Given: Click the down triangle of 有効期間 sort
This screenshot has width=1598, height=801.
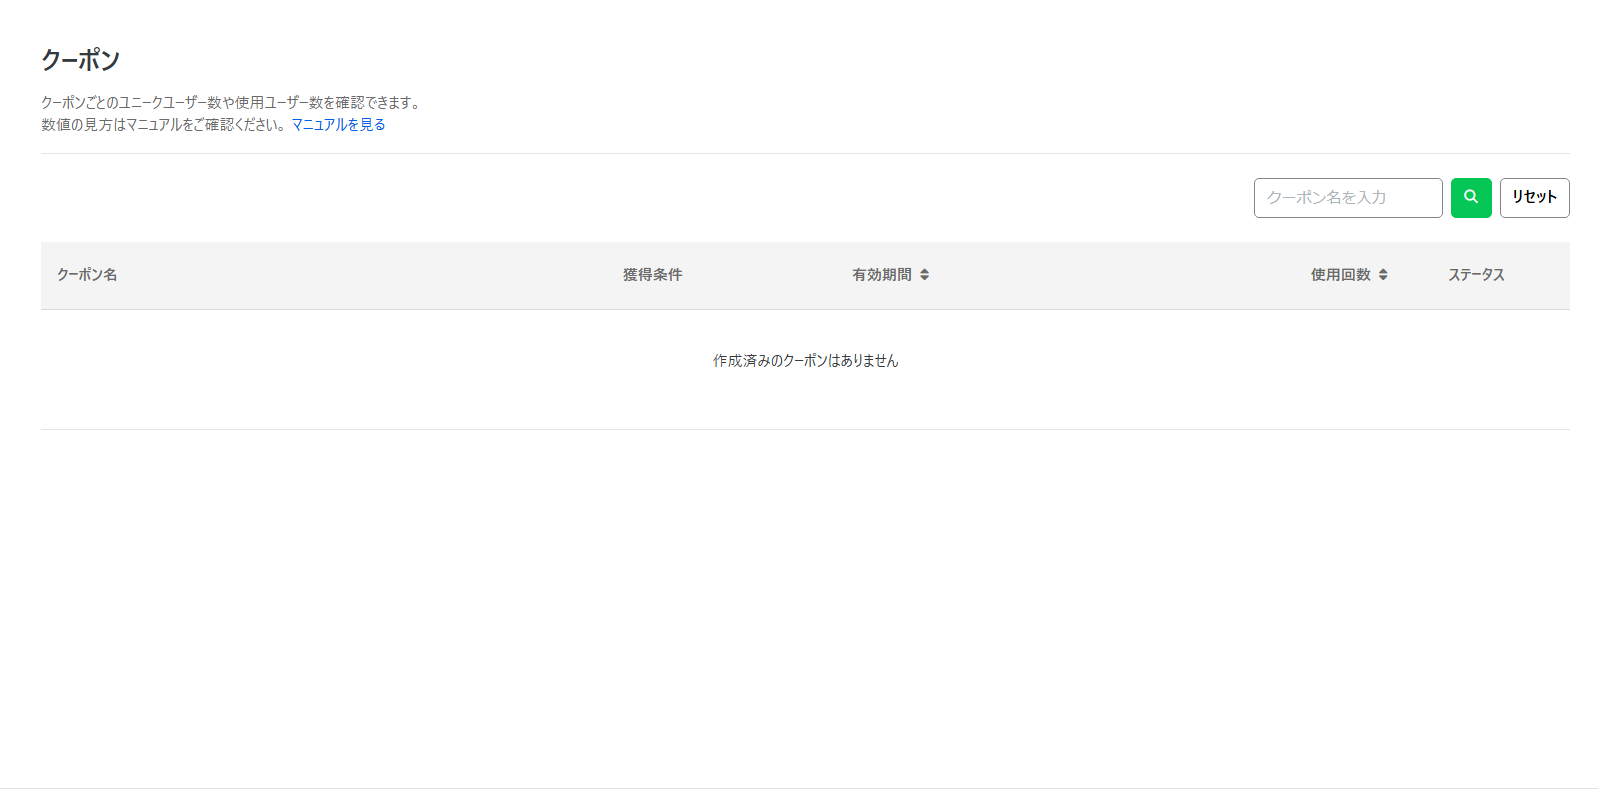Looking at the screenshot, I should tap(924, 279).
